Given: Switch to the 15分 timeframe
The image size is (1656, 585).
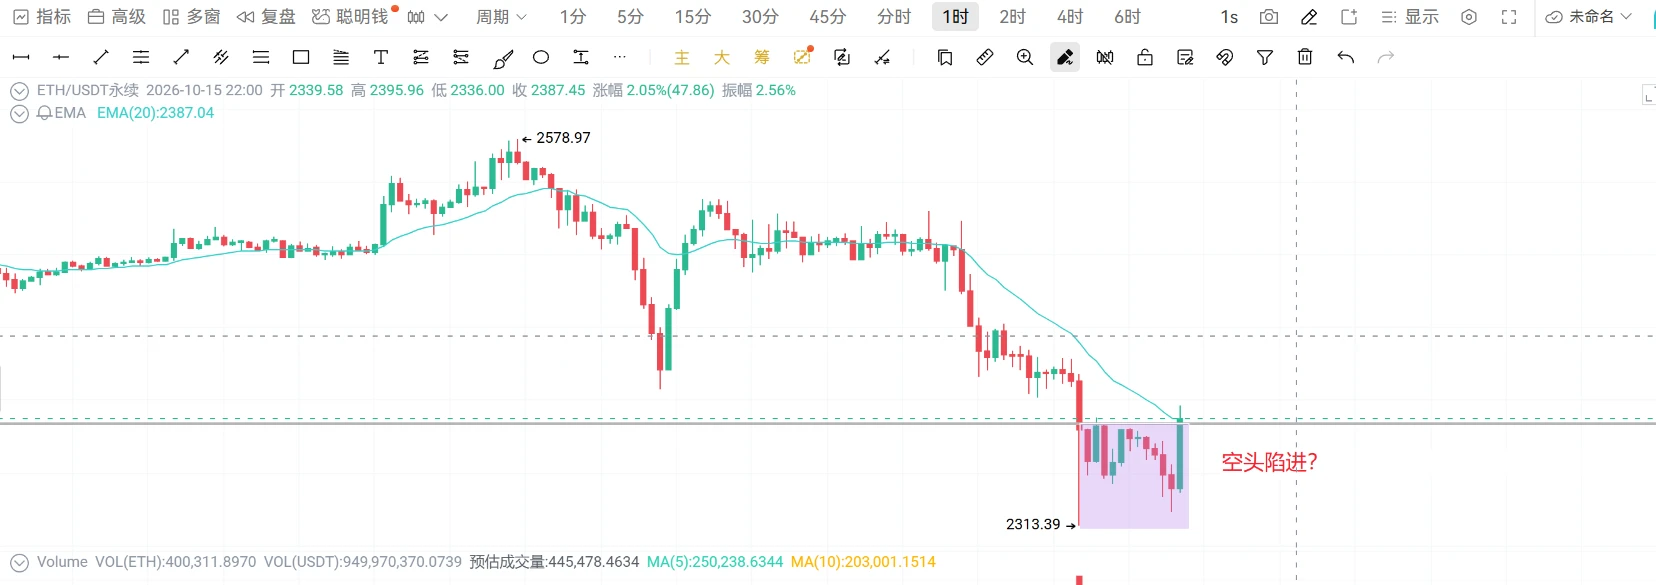Looking at the screenshot, I should [x=693, y=17].
